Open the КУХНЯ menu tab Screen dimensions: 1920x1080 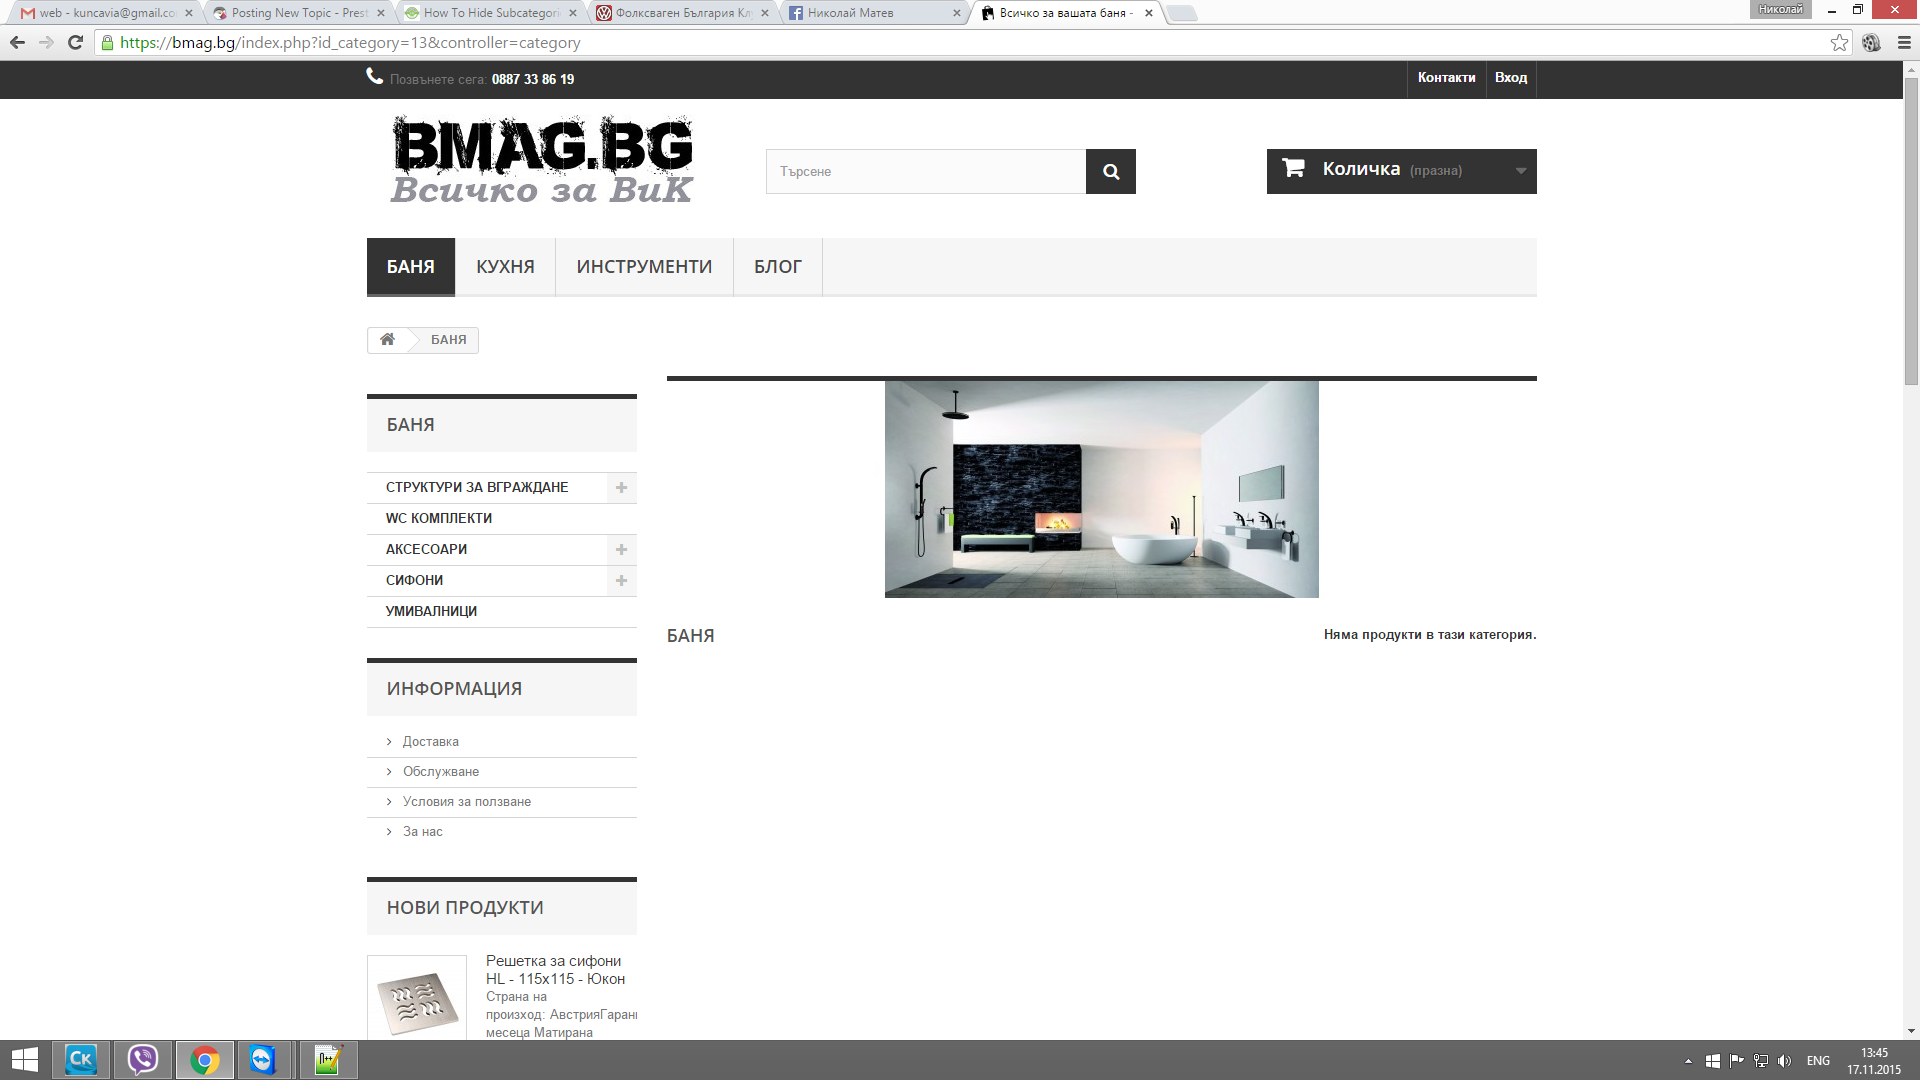[505, 267]
